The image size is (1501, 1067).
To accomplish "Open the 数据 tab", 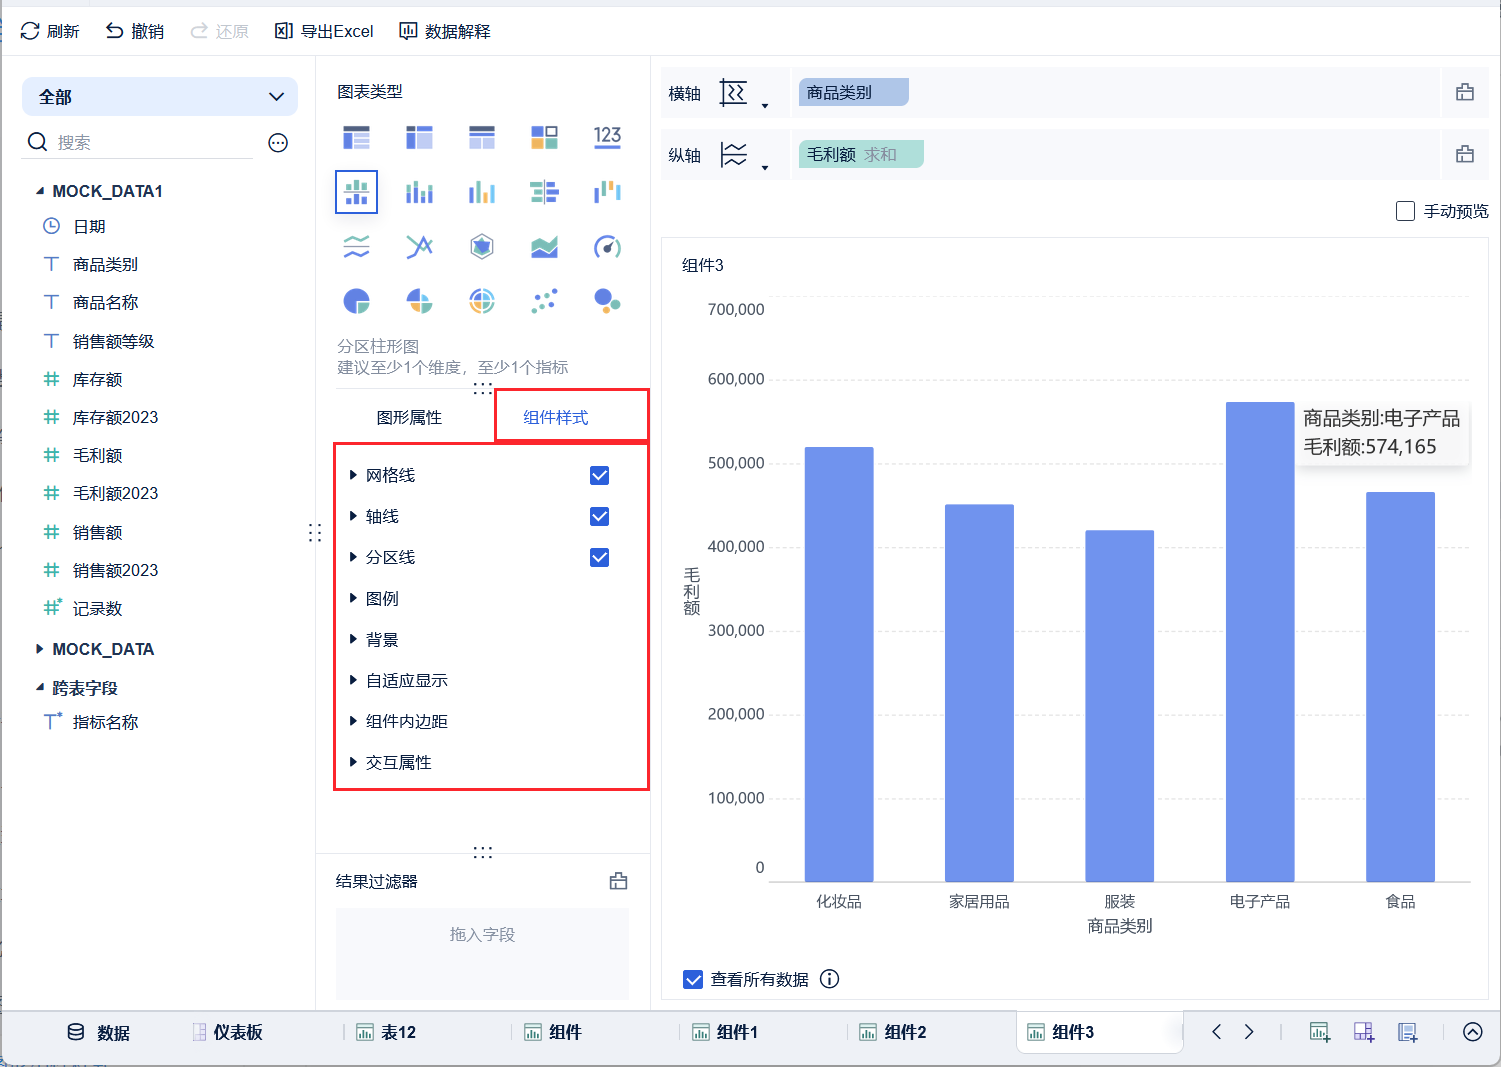I will pyautogui.click(x=98, y=1032).
